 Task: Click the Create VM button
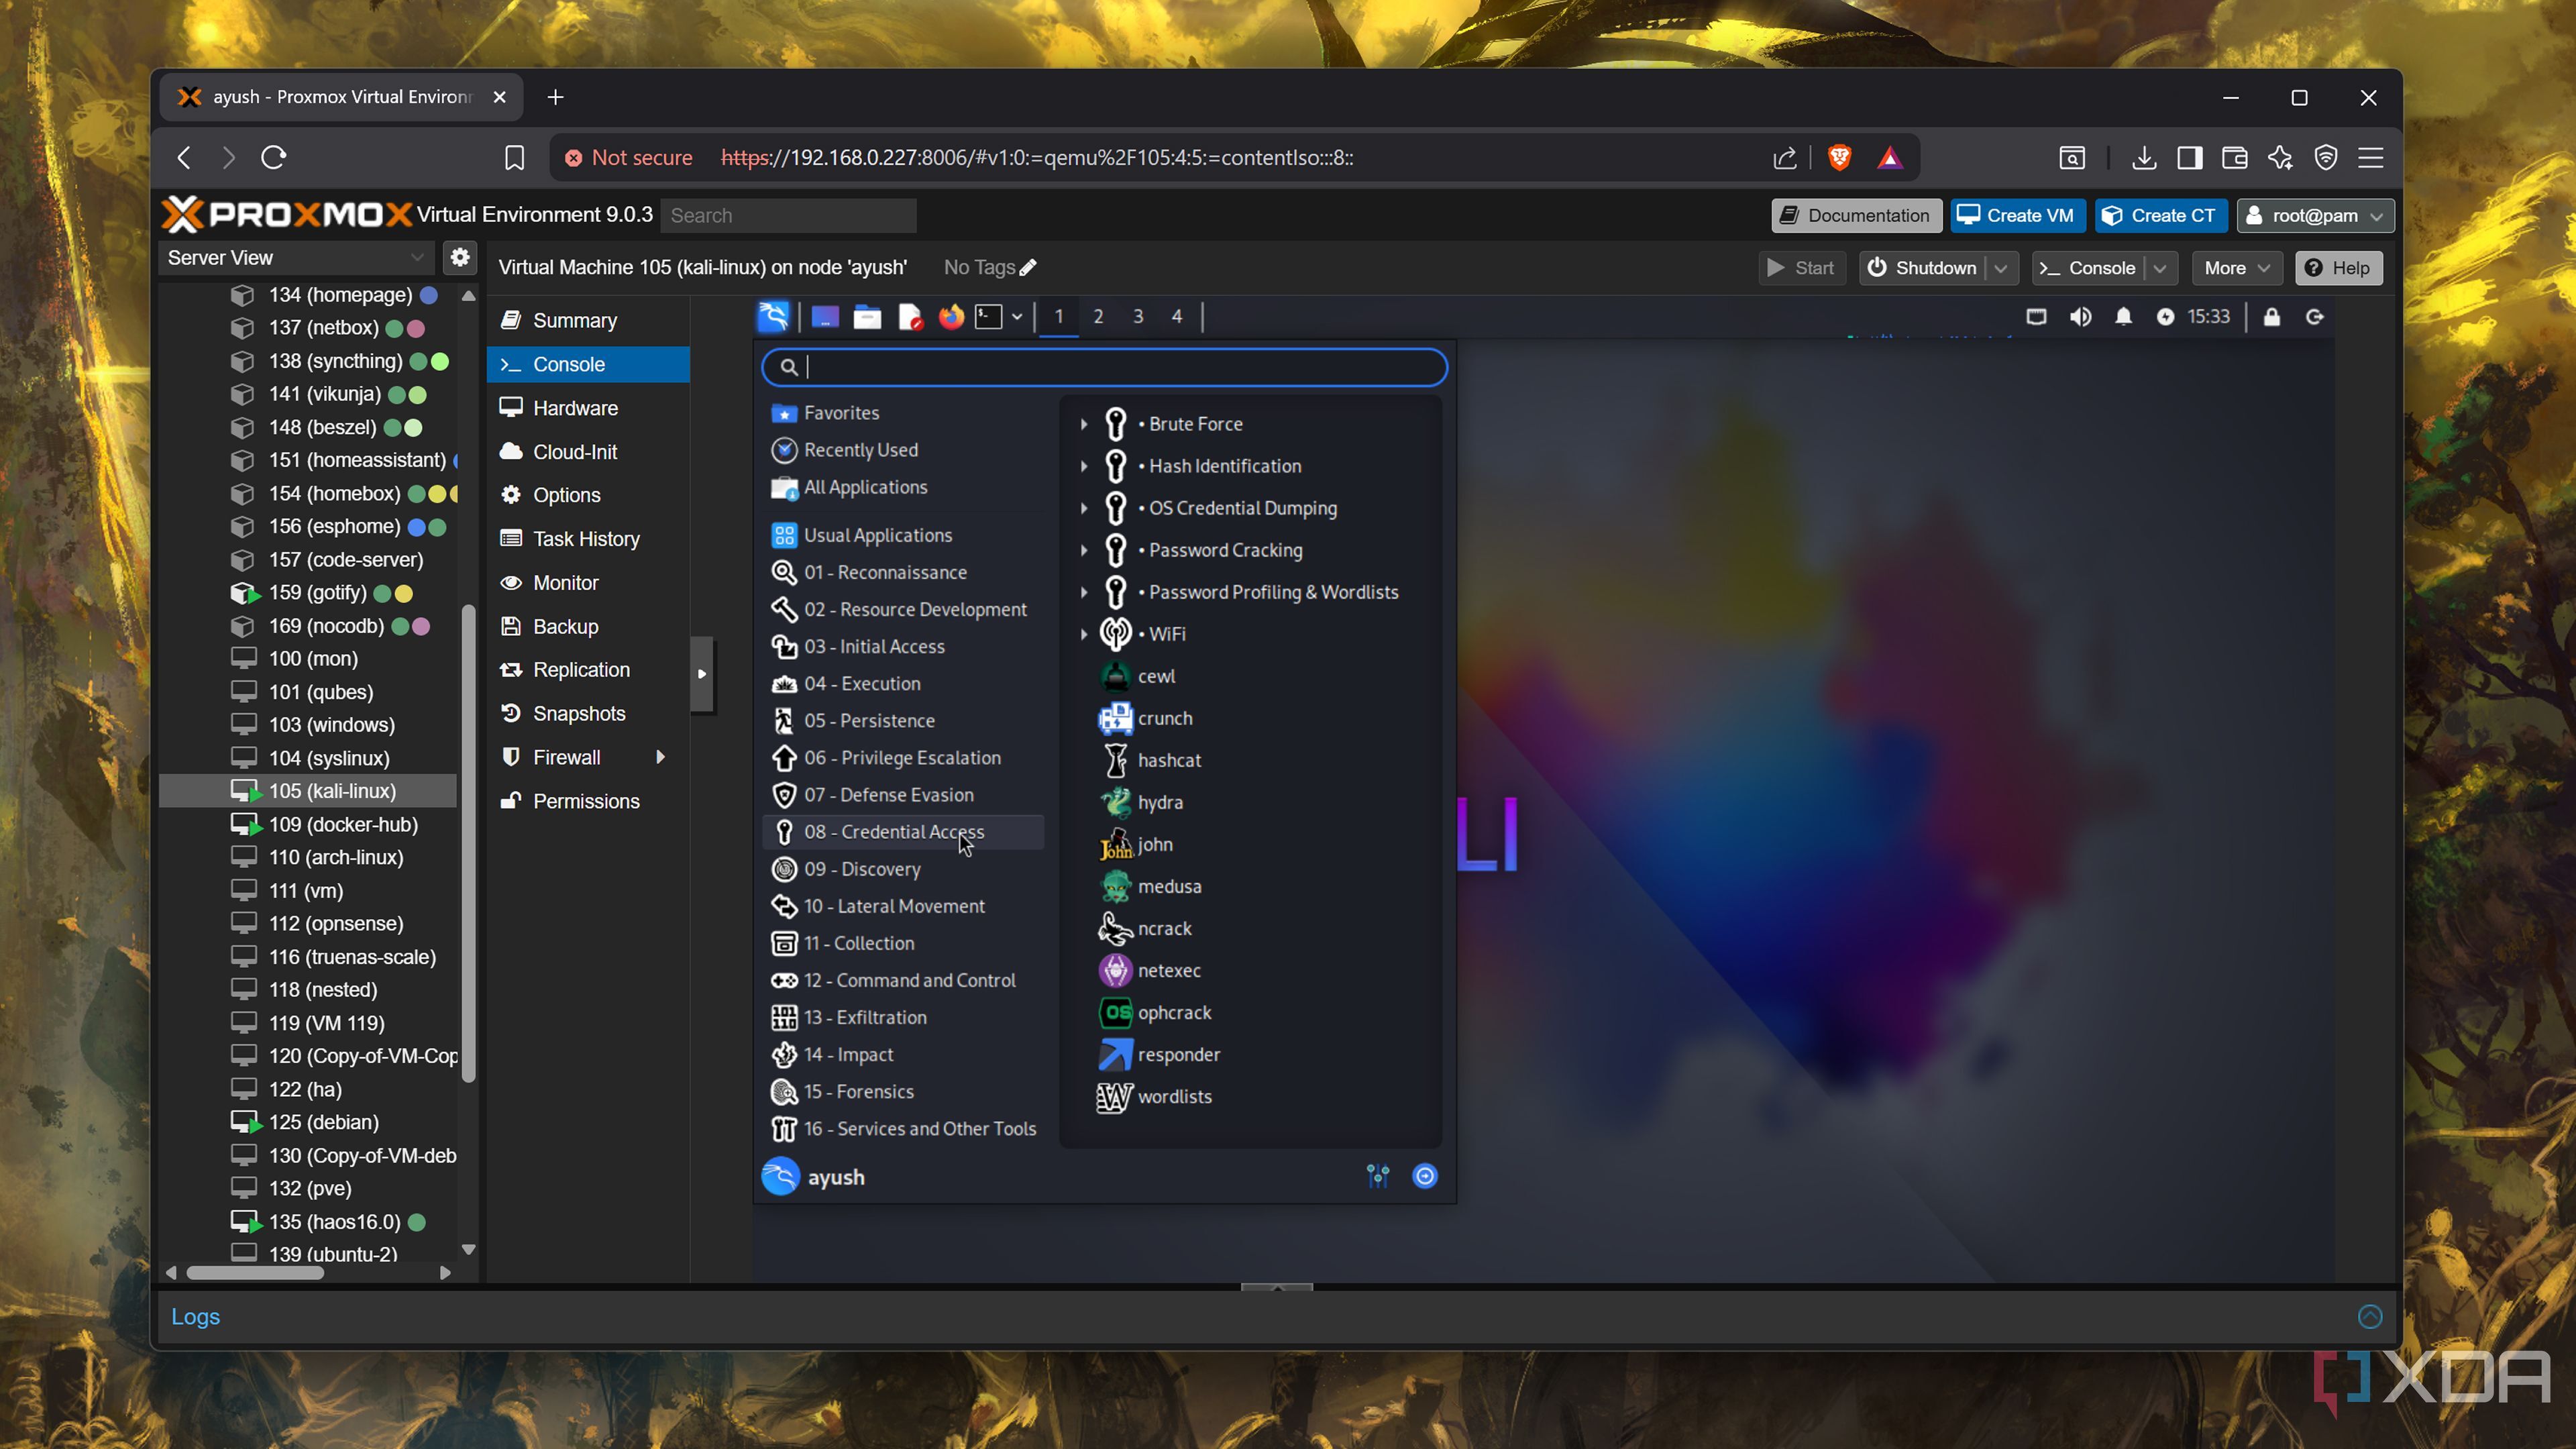tap(2016, 215)
